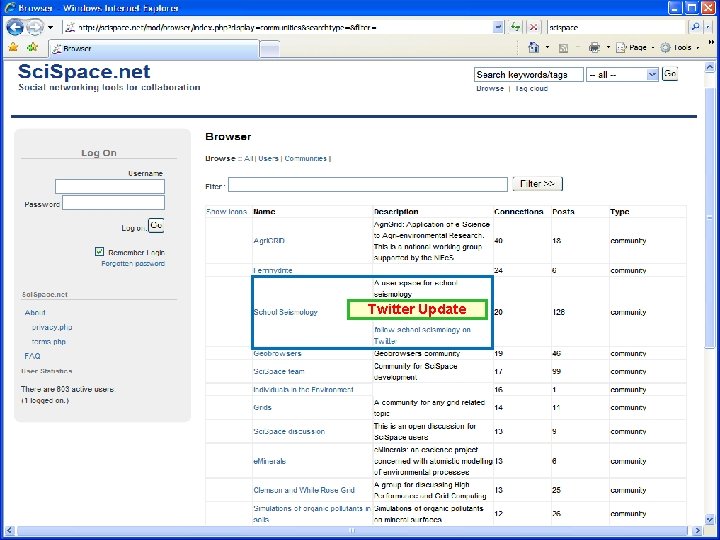
Task: Open Simulations of organic pollutants in soils link
Action: (312, 514)
